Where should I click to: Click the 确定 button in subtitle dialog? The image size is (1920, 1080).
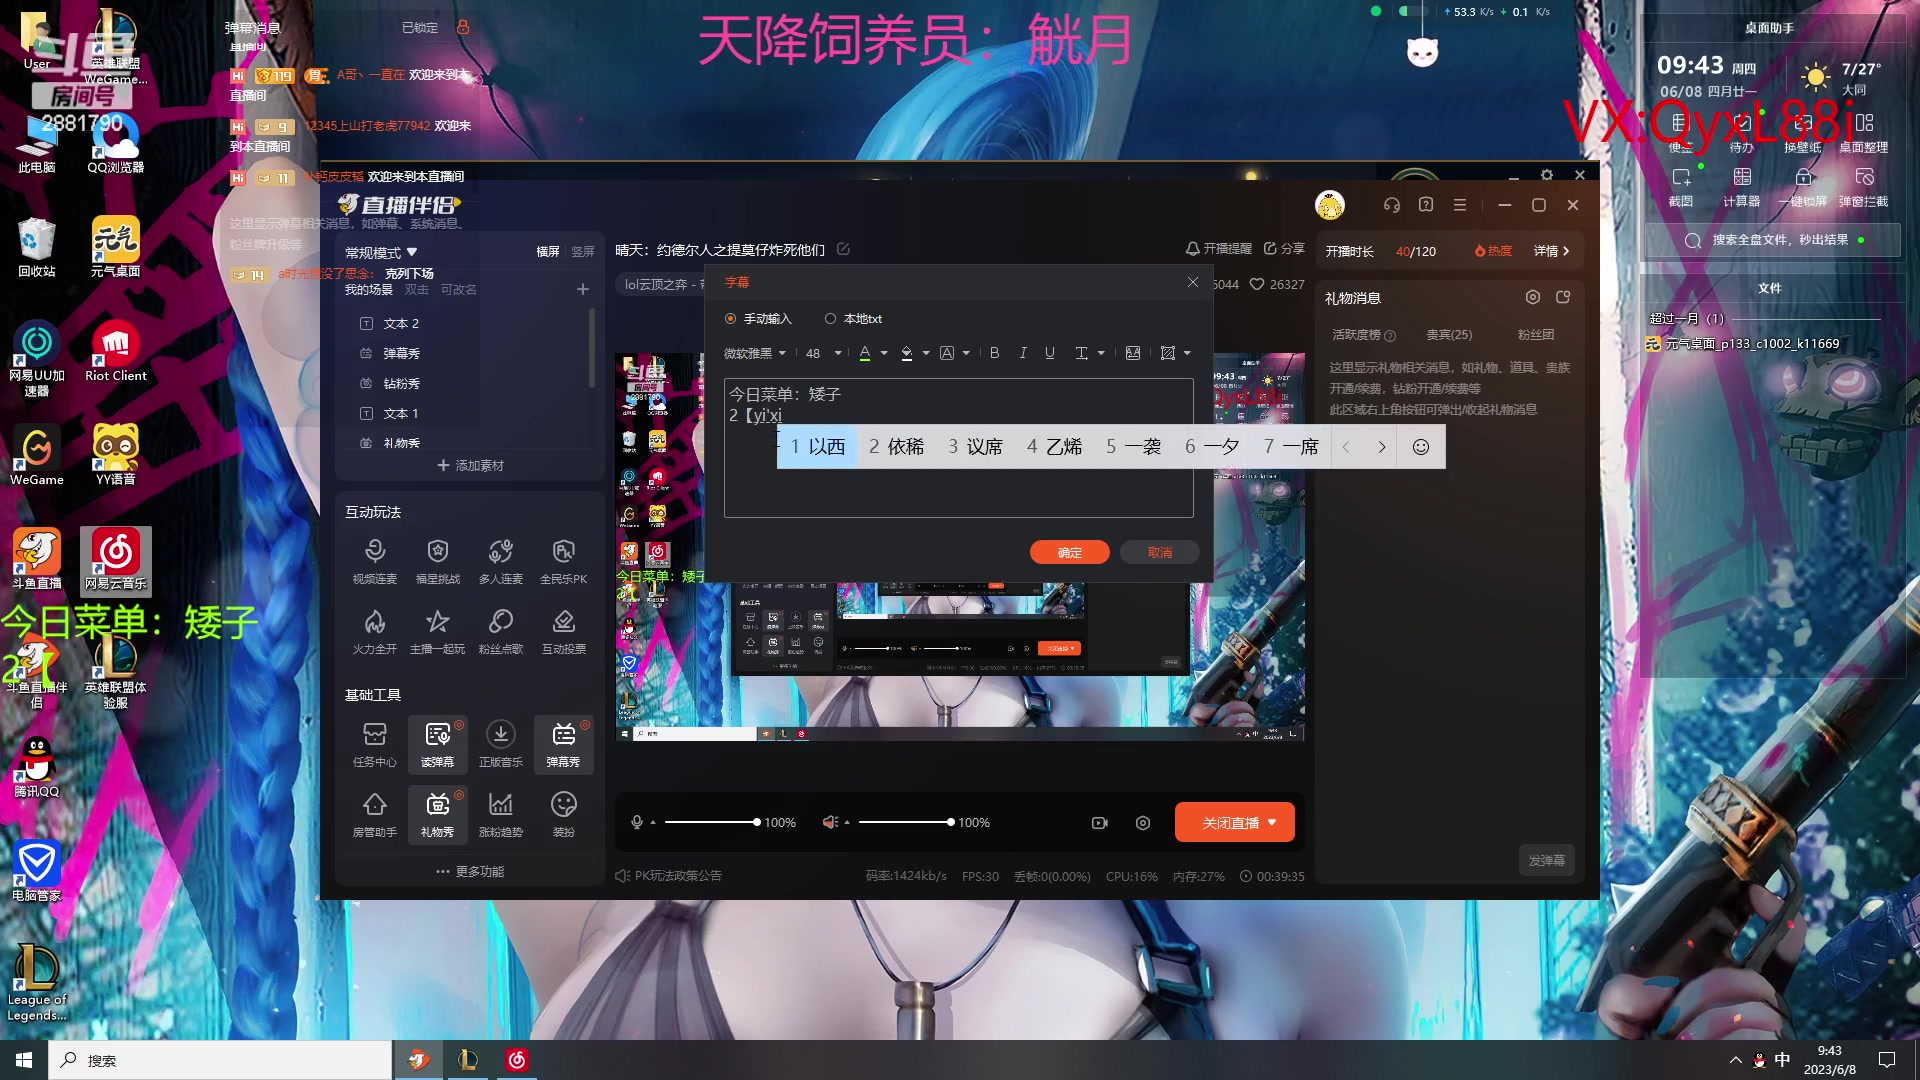click(1069, 552)
